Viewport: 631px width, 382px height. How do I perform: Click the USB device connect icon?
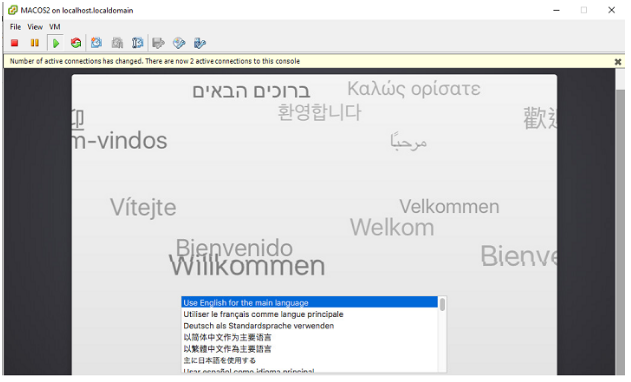tap(200, 43)
